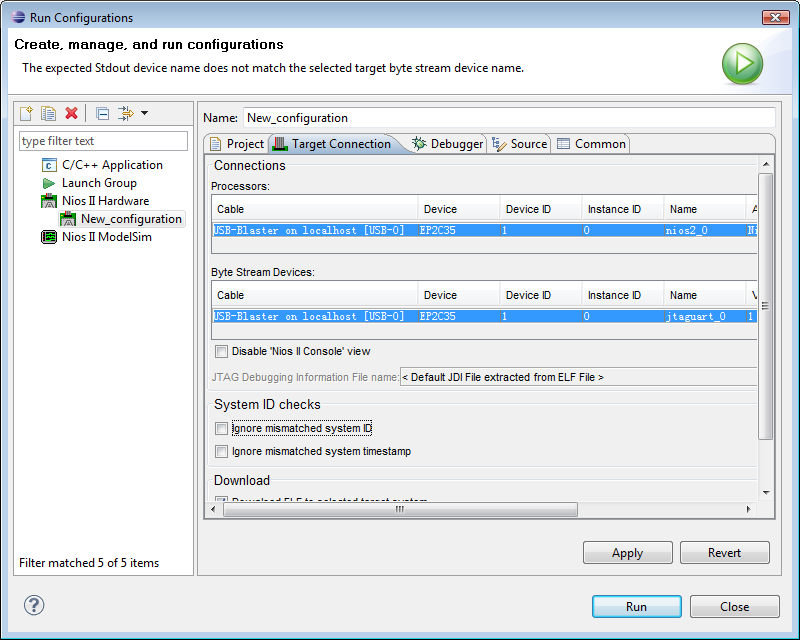Select the Launch Group item
This screenshot has height=640, width=800.
tap(99, 183)
